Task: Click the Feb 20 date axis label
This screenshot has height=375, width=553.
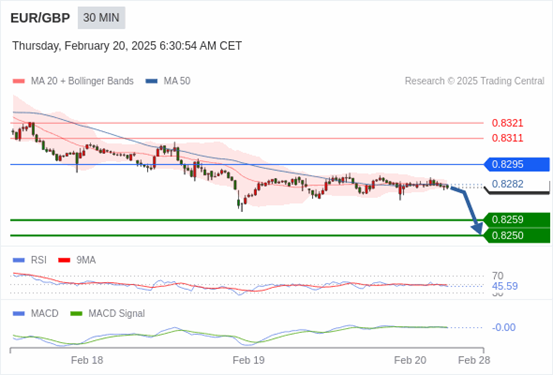Action: pyautogui.click(x=410, y=360)
